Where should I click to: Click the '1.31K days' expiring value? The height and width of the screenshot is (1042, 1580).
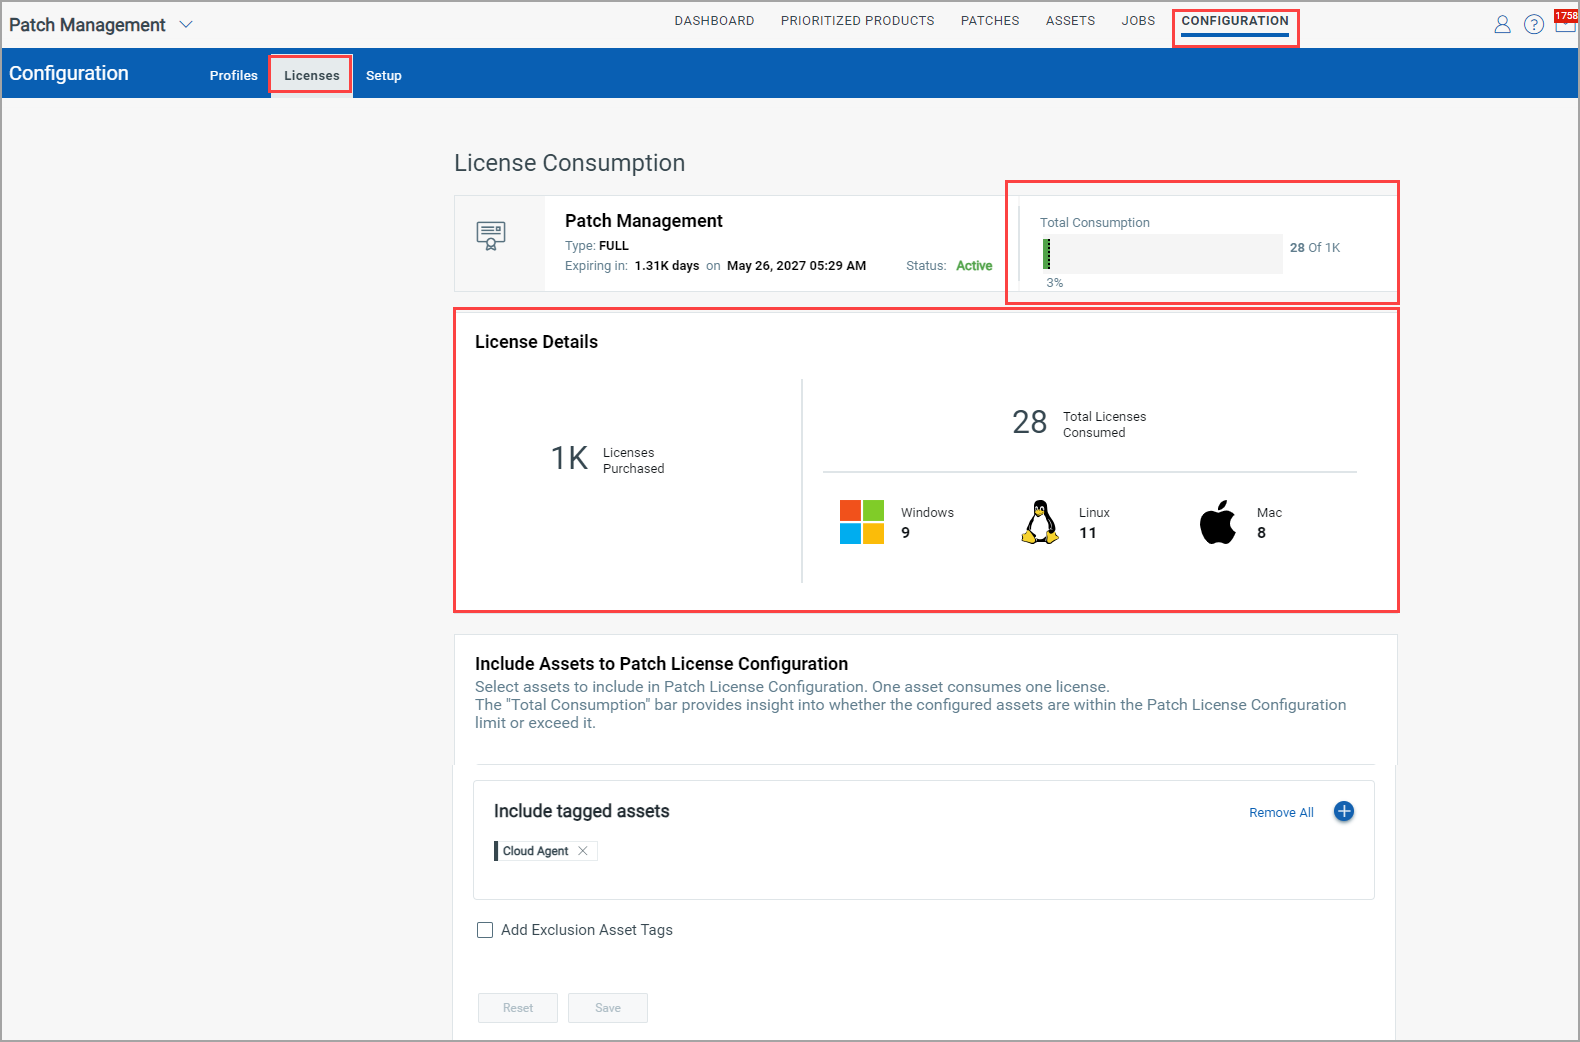(x=667, y=266)
